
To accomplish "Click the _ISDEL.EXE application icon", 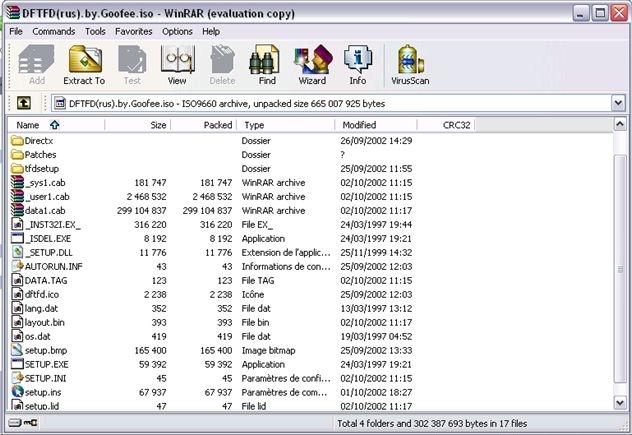I will [17, 238].
